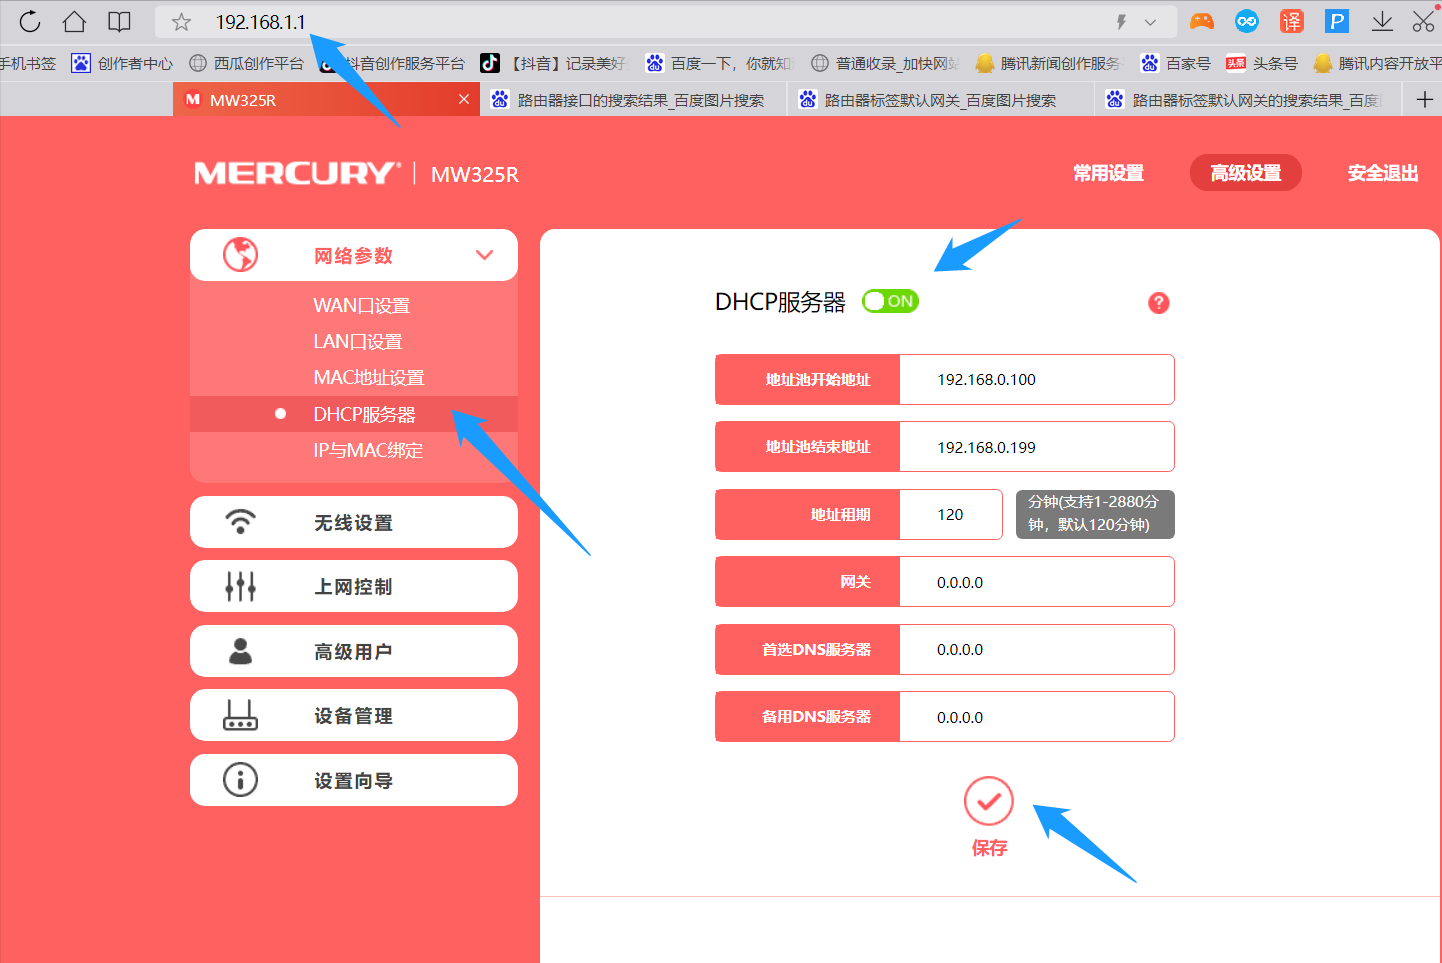Open MAC地址设置 submenu item
The image size is (1442, 963).
[369, 377]
